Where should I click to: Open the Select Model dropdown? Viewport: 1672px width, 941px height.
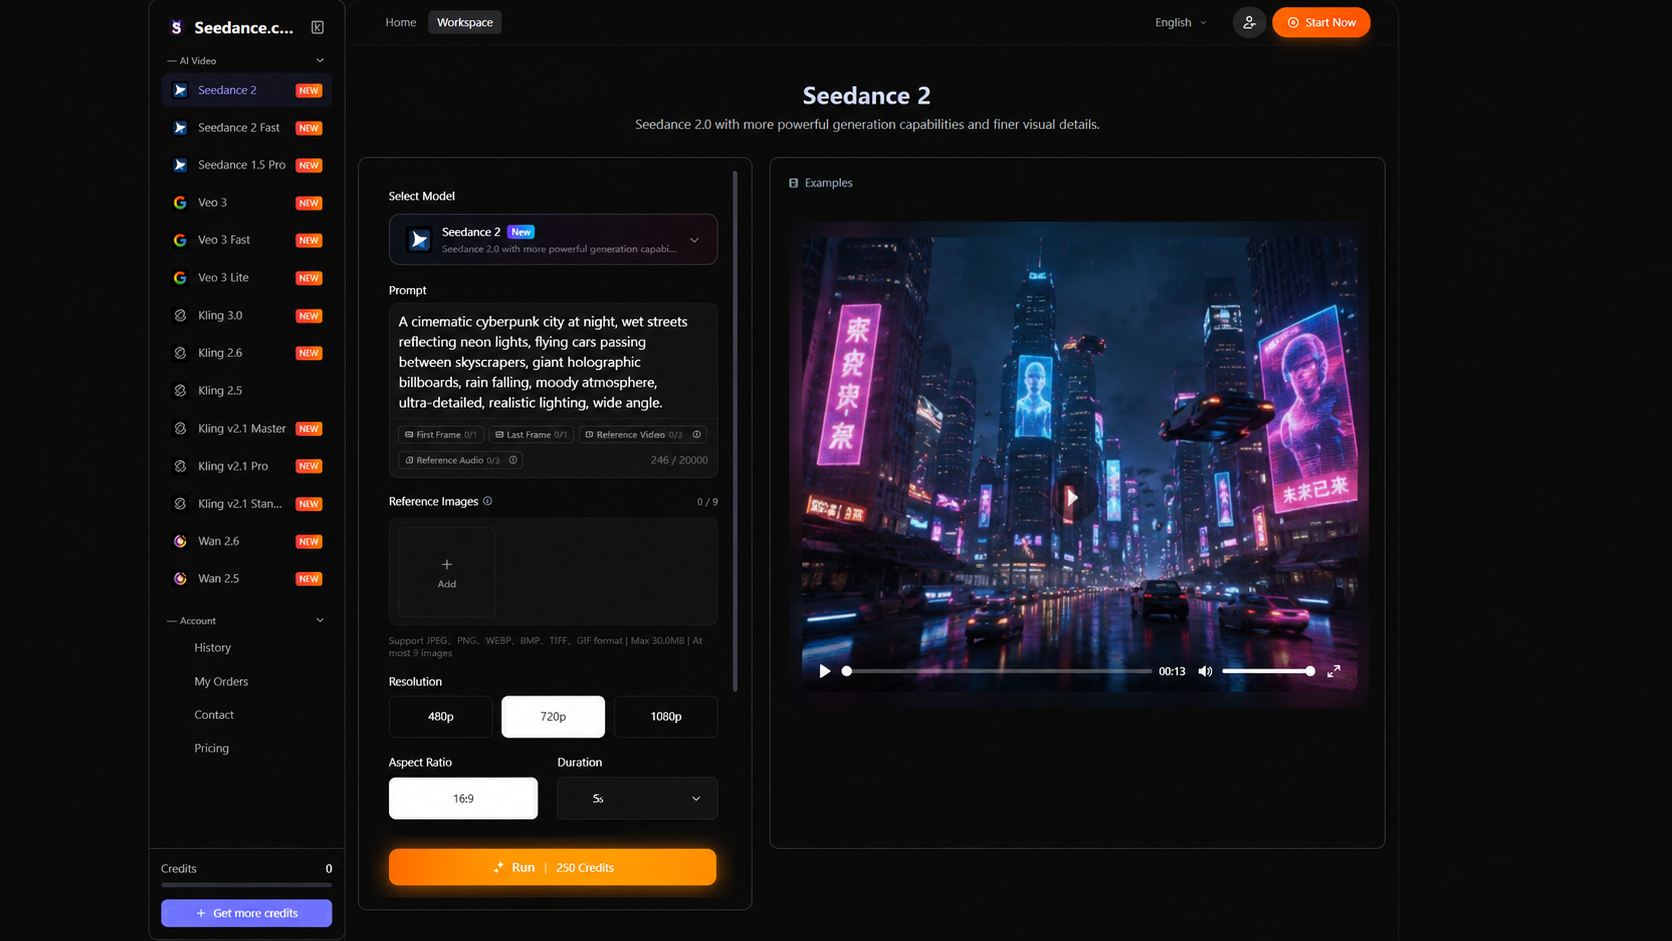click(x=553, y=240)
